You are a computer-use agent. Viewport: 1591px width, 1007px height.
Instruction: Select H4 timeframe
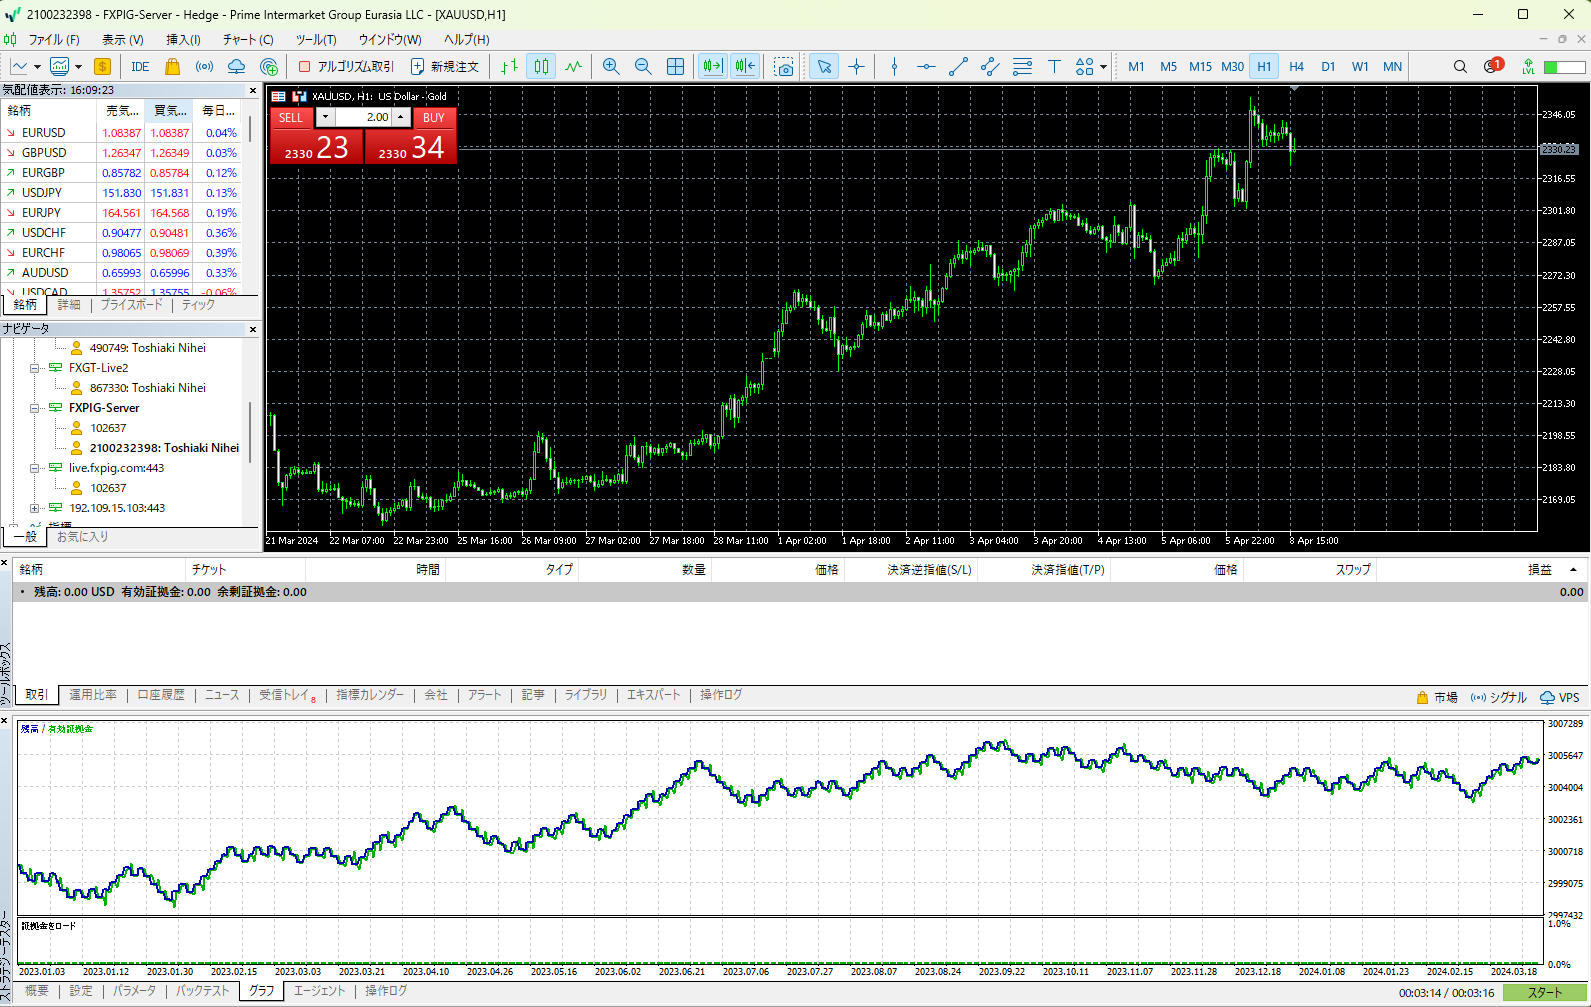coord(1296,67)
